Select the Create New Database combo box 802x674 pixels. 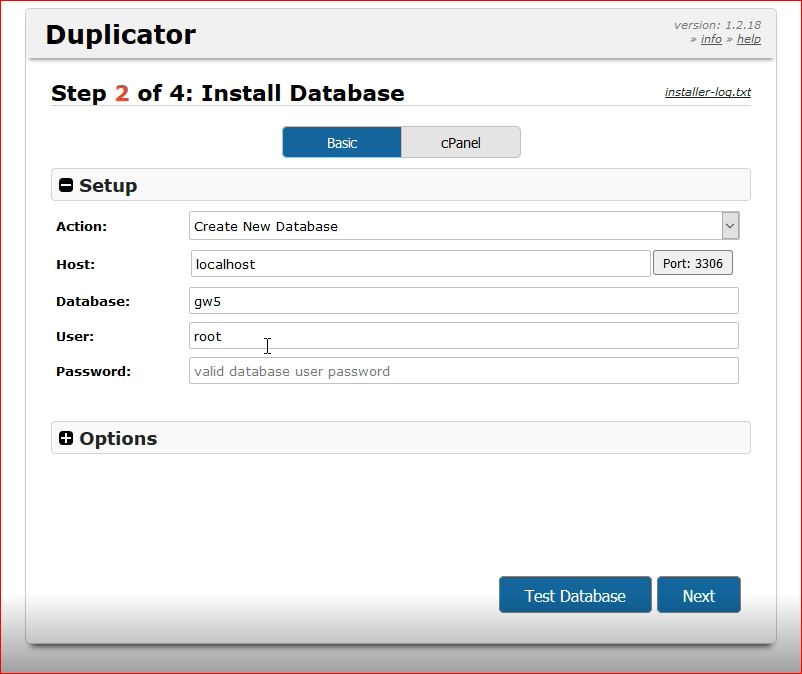click(464, 226)
